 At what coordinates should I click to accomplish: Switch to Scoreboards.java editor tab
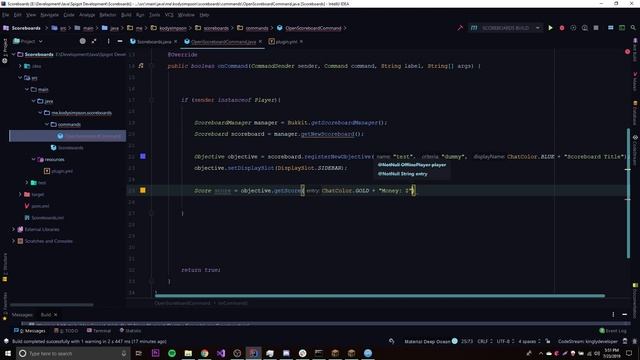[153, 42]
